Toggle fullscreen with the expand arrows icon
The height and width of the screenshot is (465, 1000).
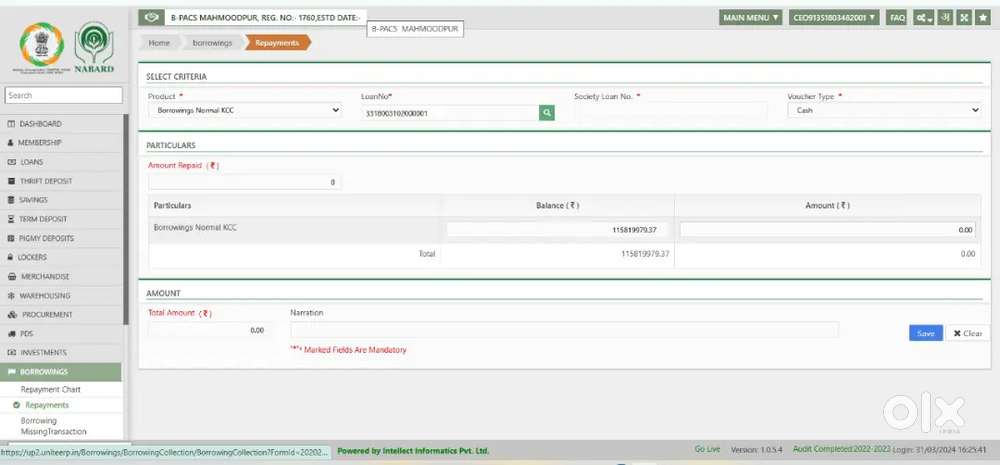click(964, 18)
